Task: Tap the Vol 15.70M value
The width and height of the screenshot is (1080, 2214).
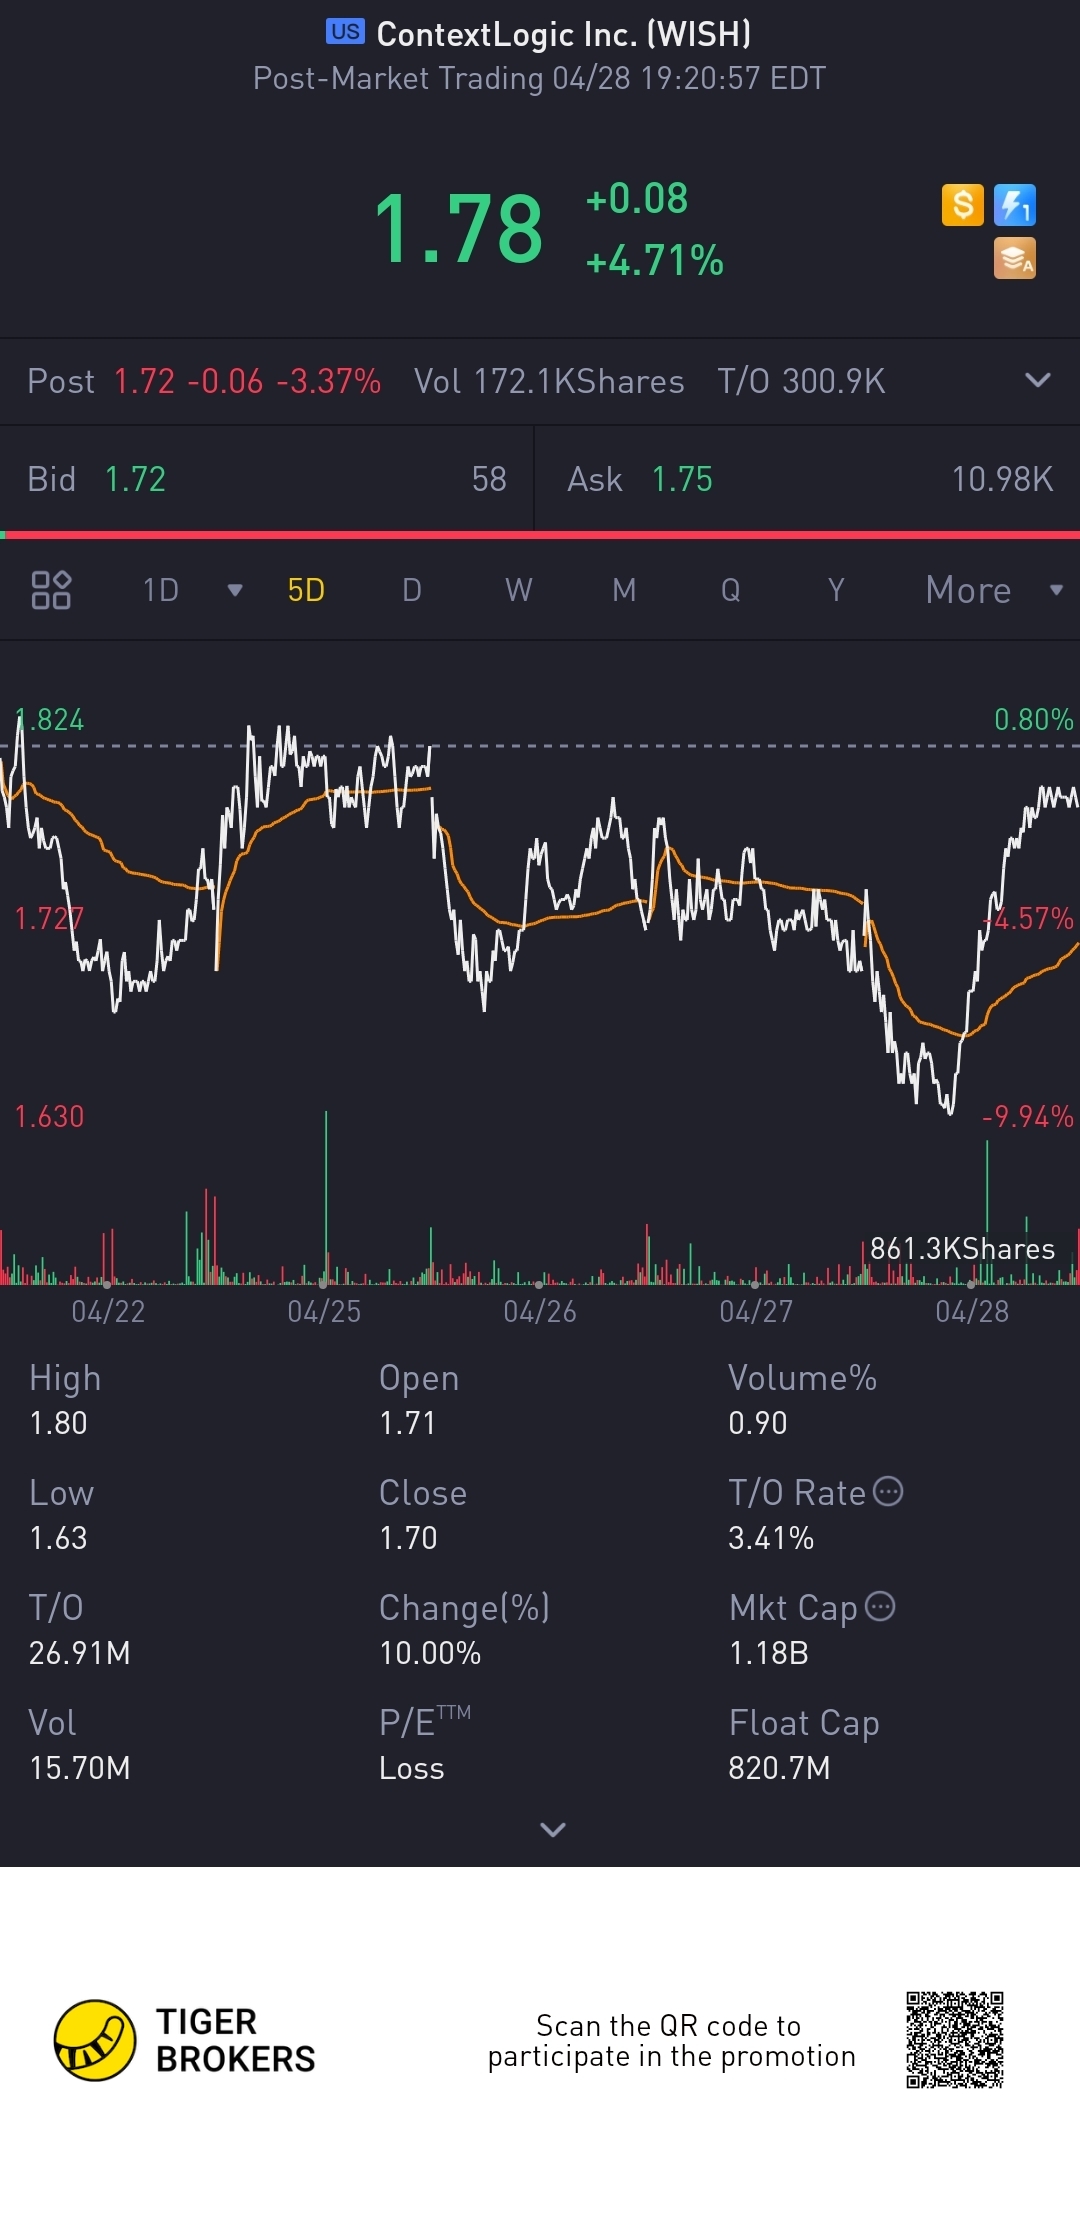Action: (80, 1768)
